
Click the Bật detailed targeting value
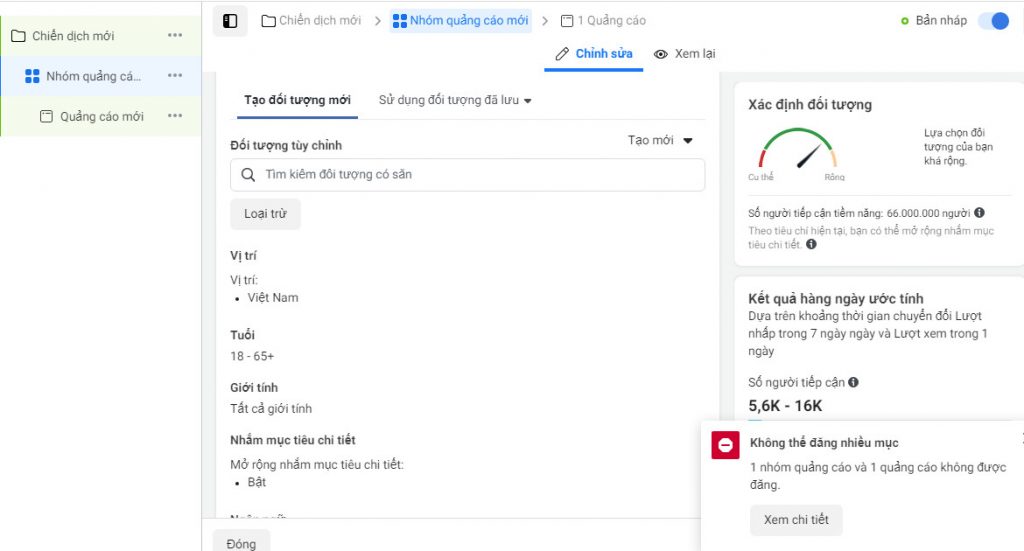click(x=257, y=482)
